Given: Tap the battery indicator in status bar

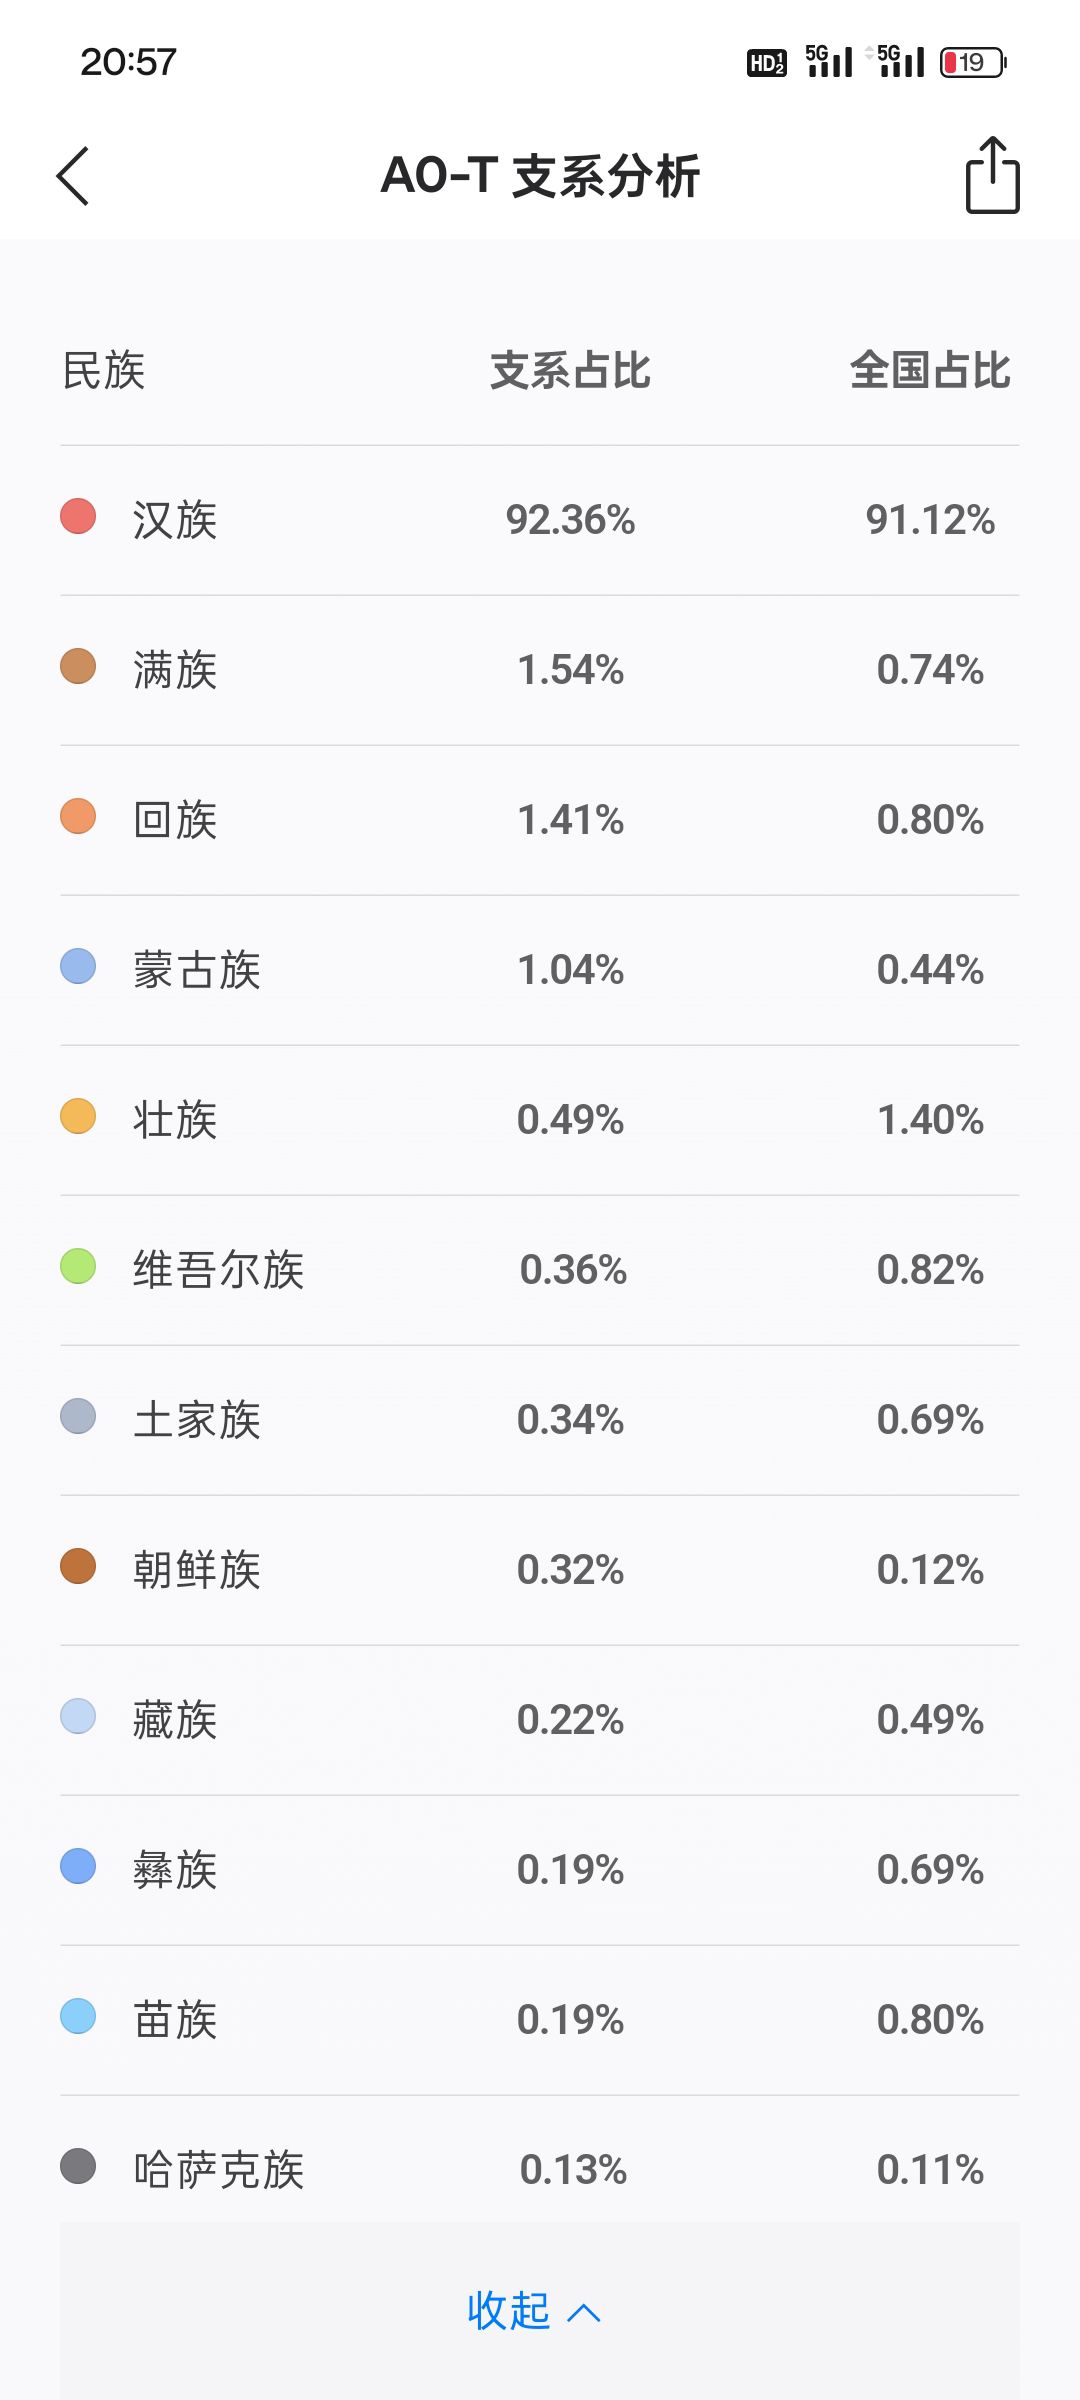Looking at the screenshot, I should tap(972, 63).
